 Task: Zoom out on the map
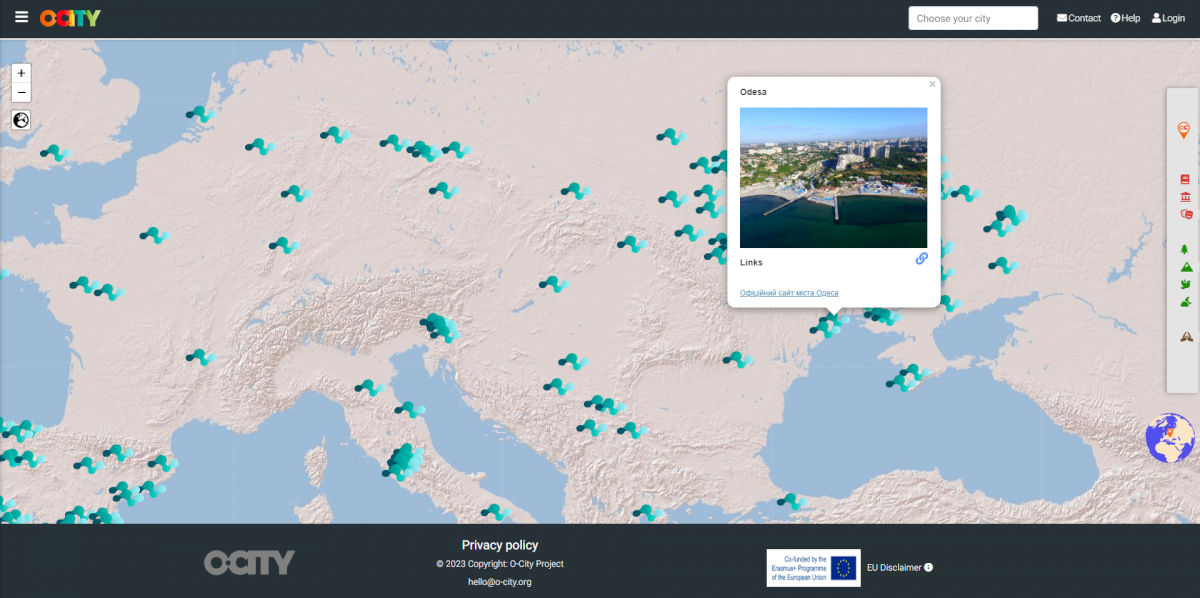(21, 93)
